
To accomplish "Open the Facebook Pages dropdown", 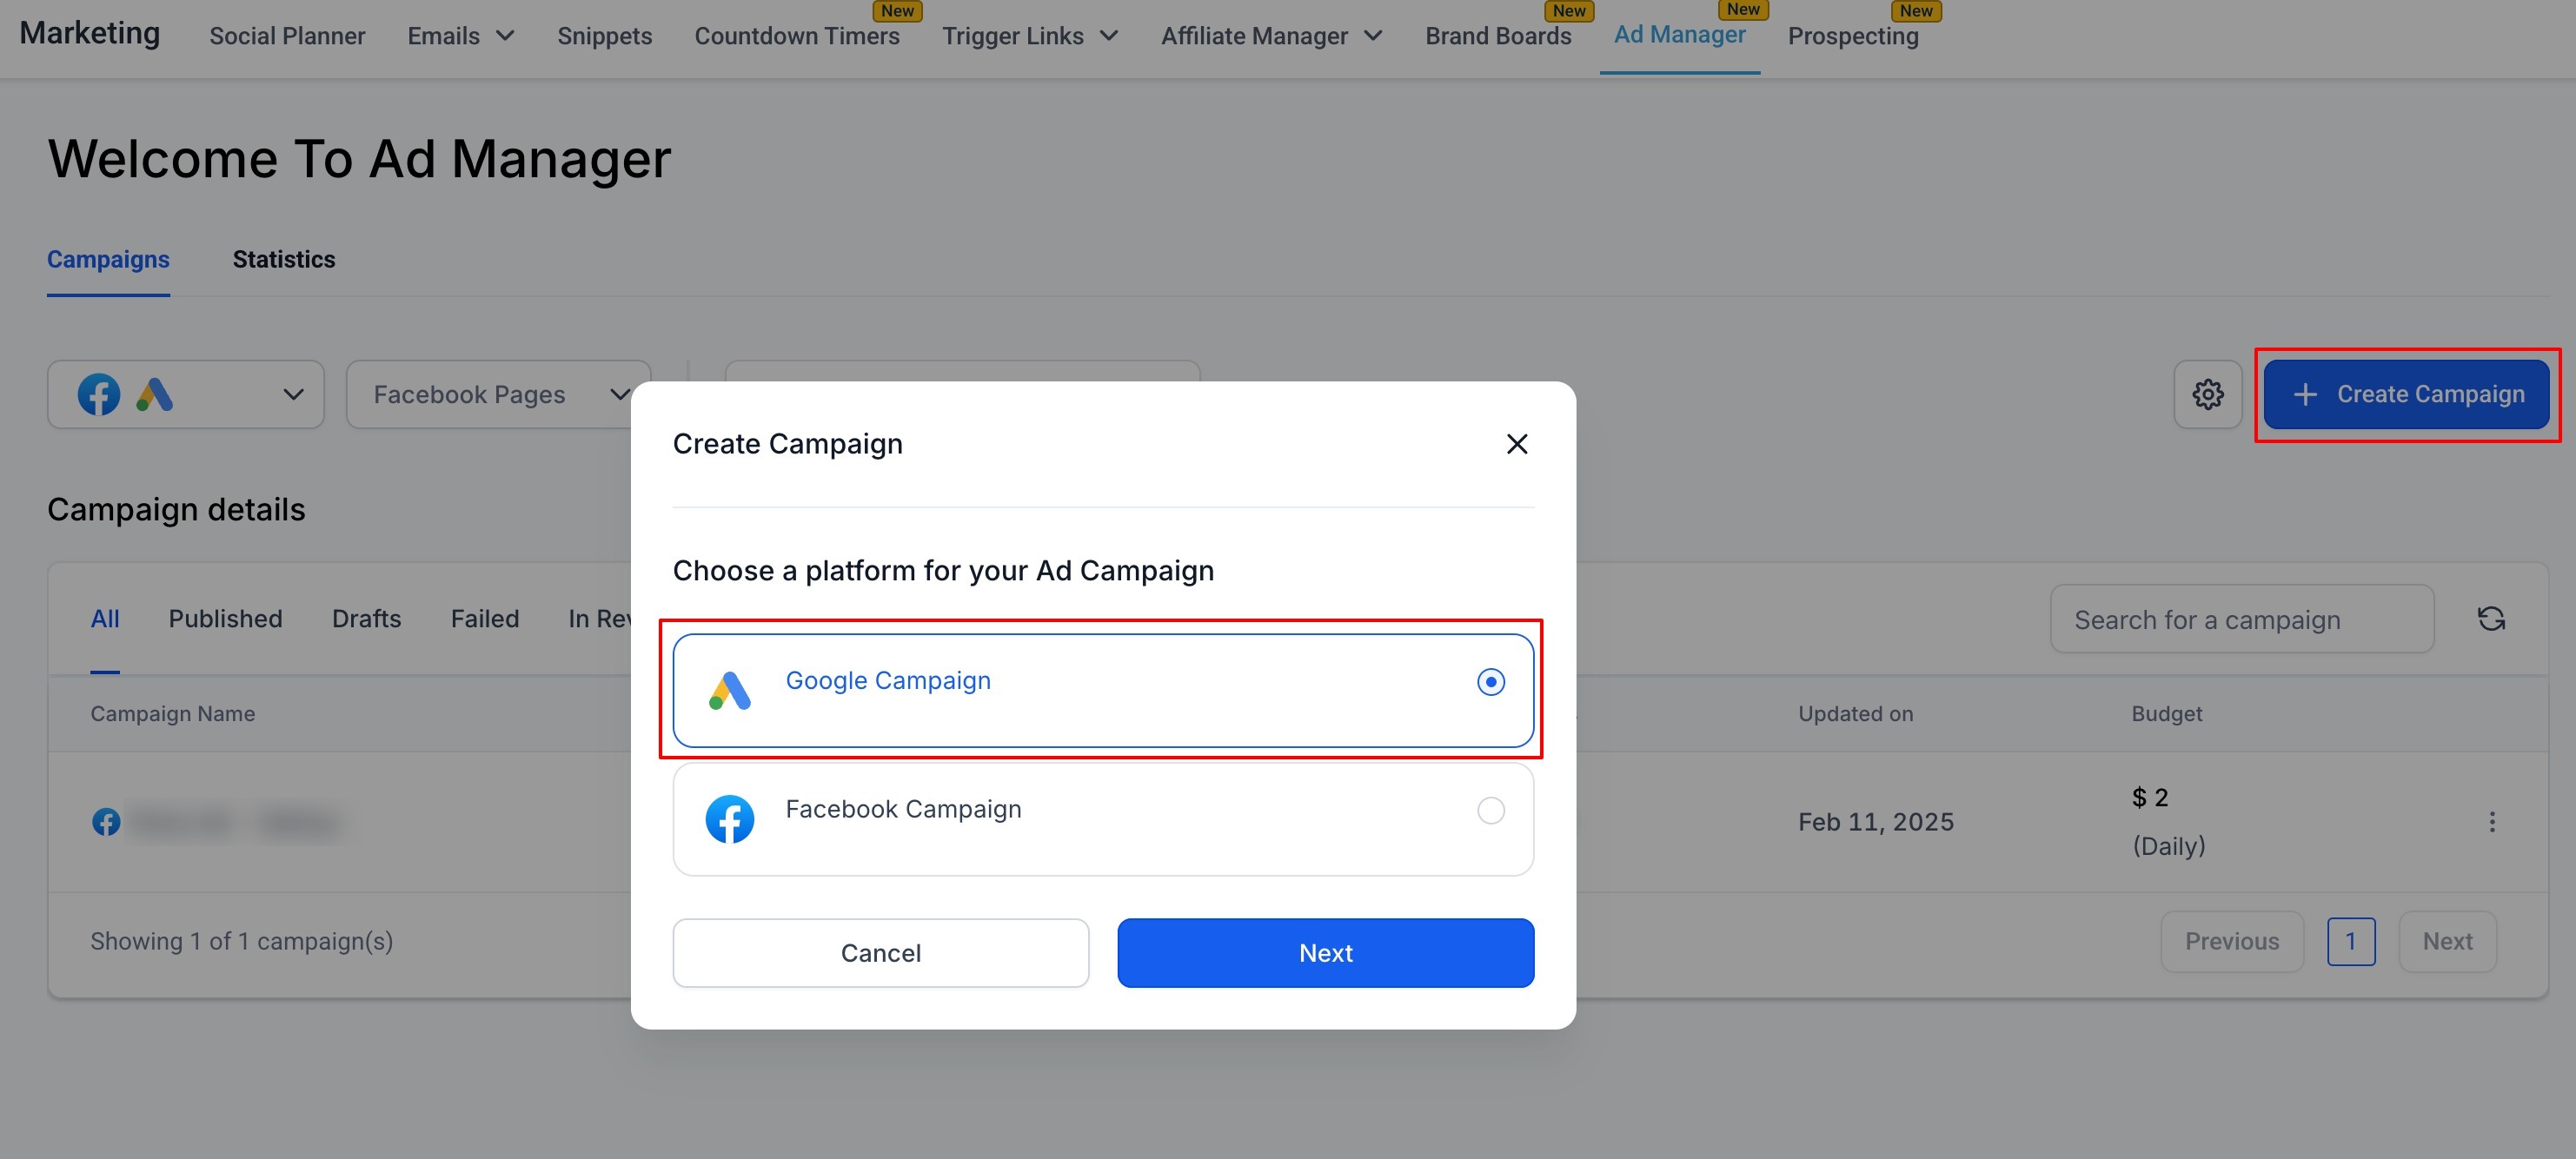I will click(x=498, y=394).
